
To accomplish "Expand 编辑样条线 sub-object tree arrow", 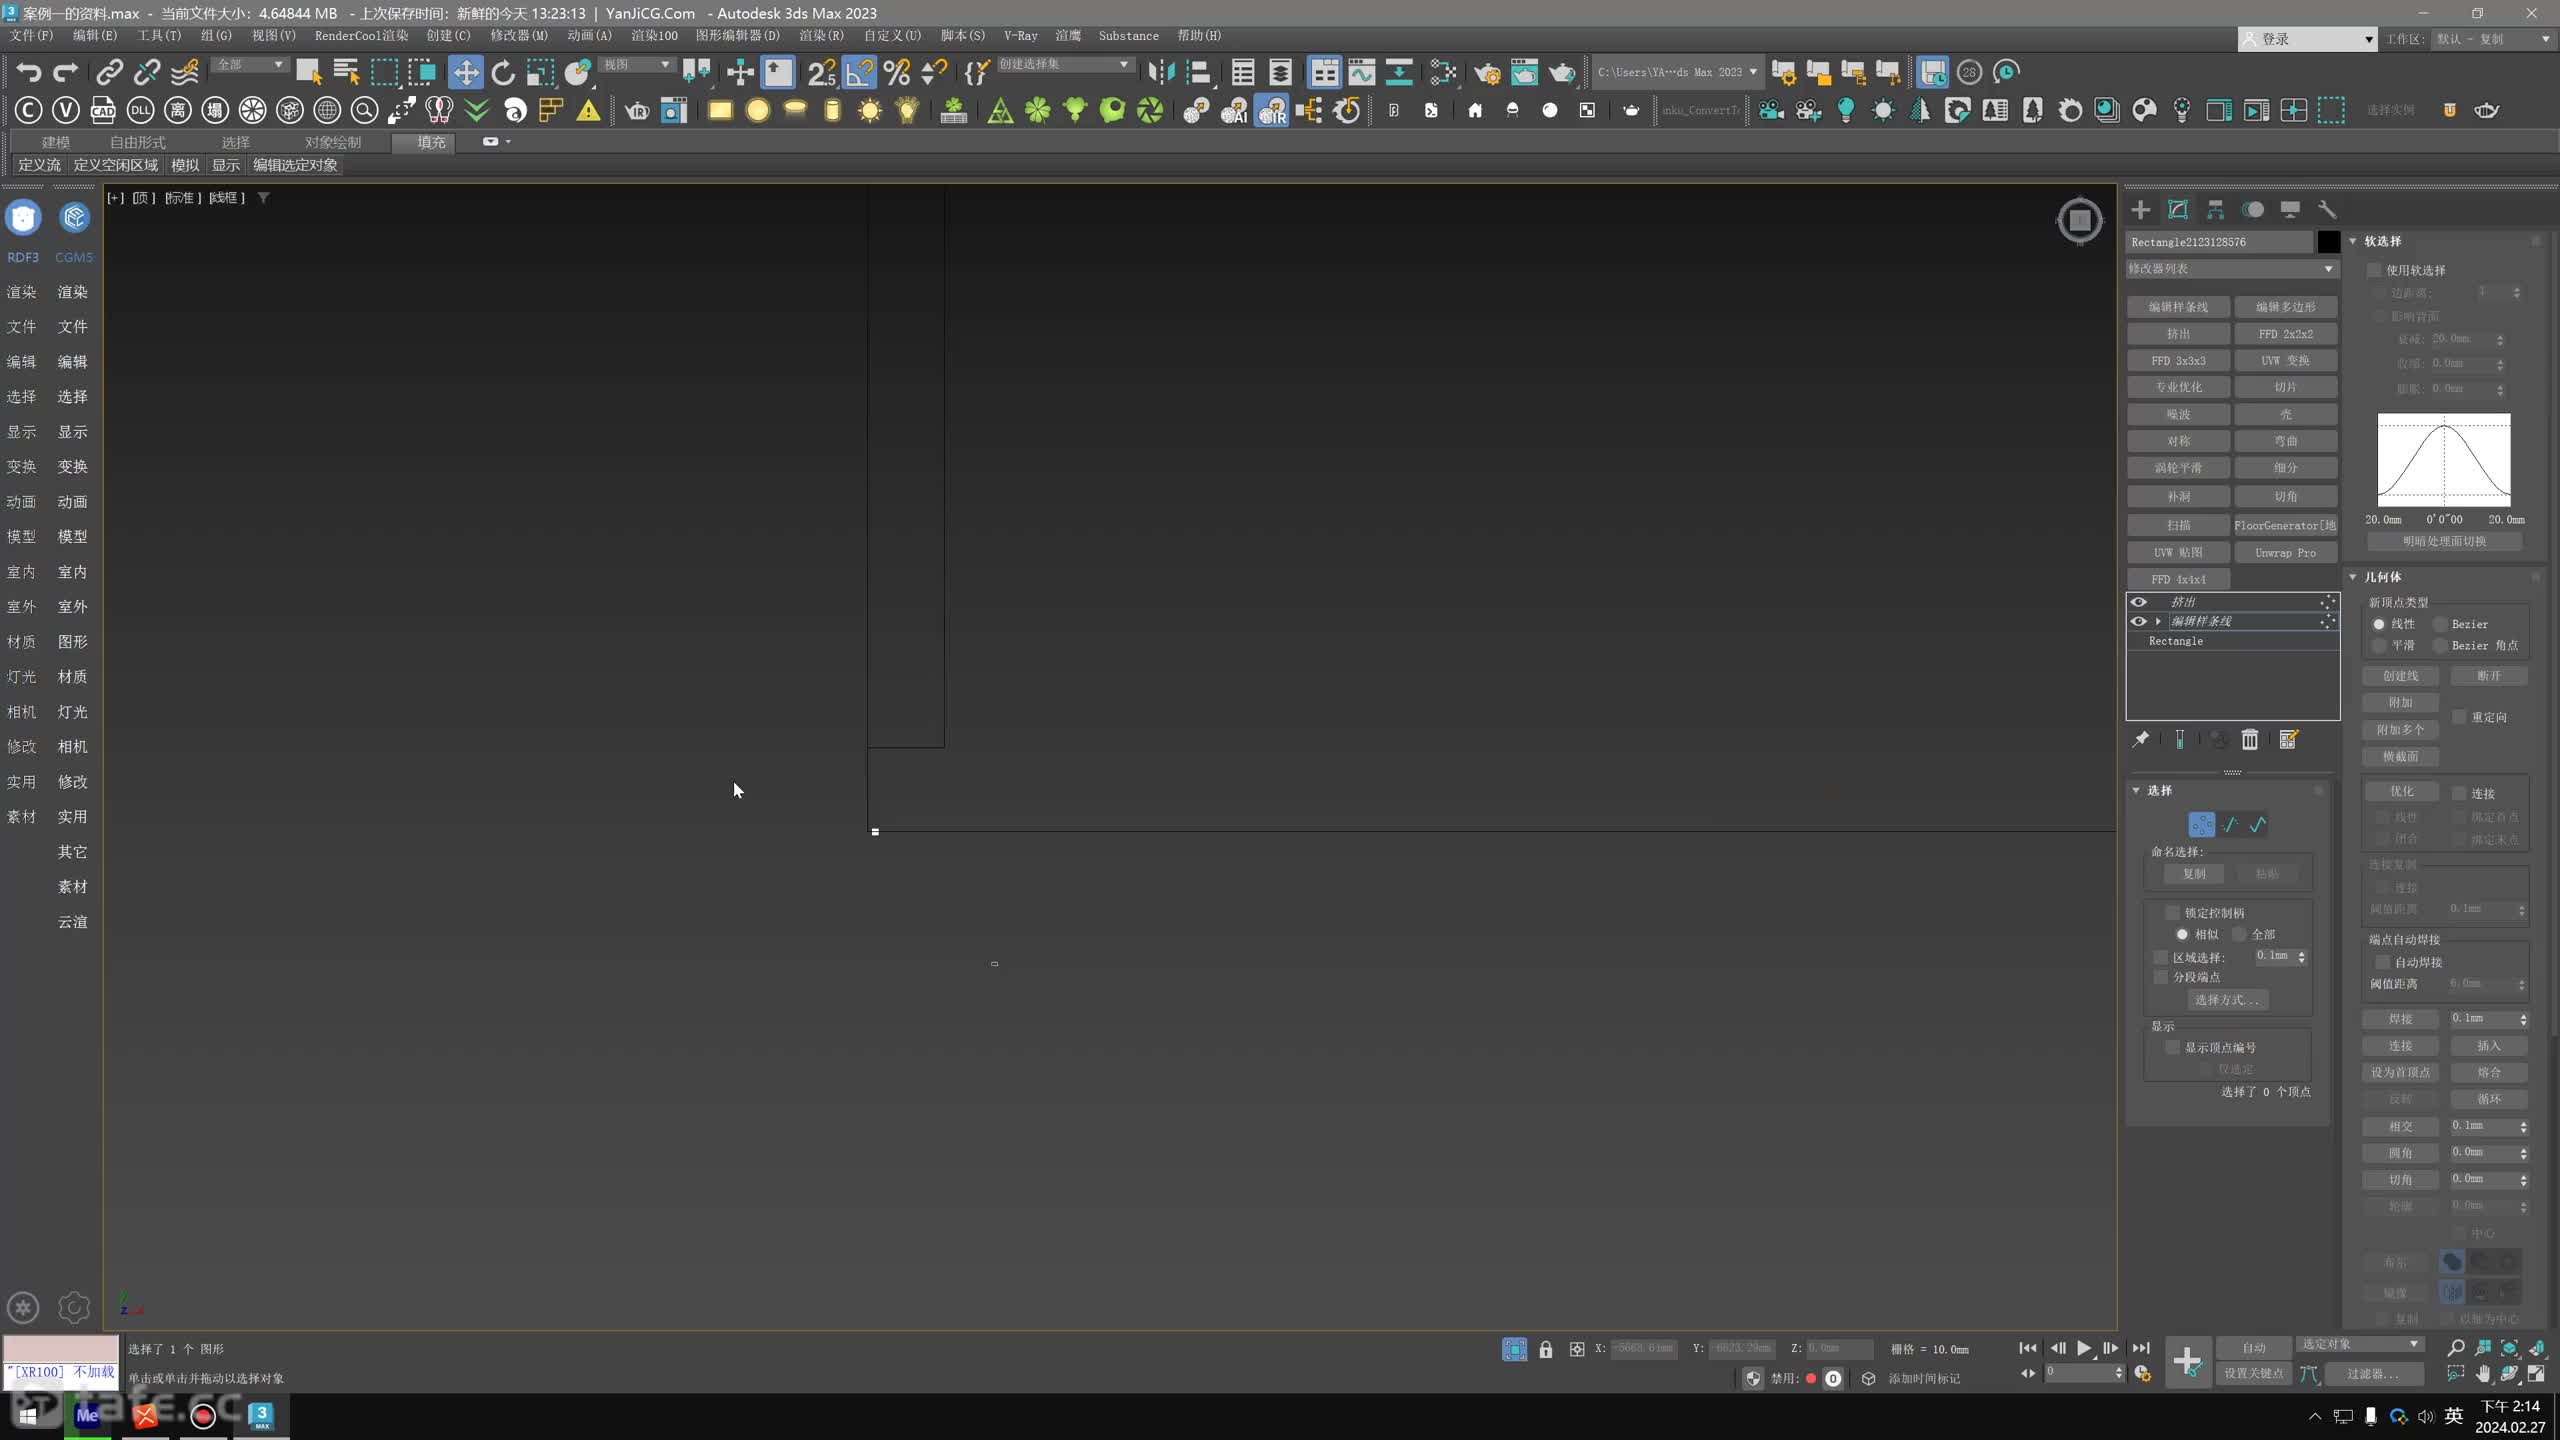I will (2158, 621).
